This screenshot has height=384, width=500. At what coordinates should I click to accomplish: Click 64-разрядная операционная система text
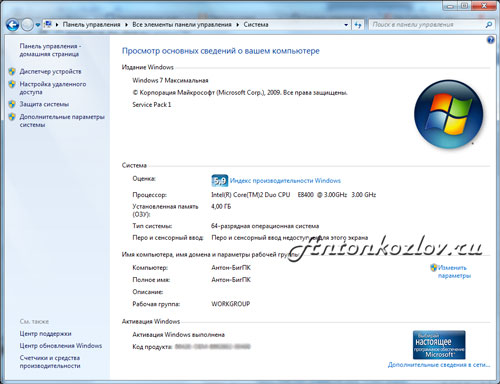(265, 226)
